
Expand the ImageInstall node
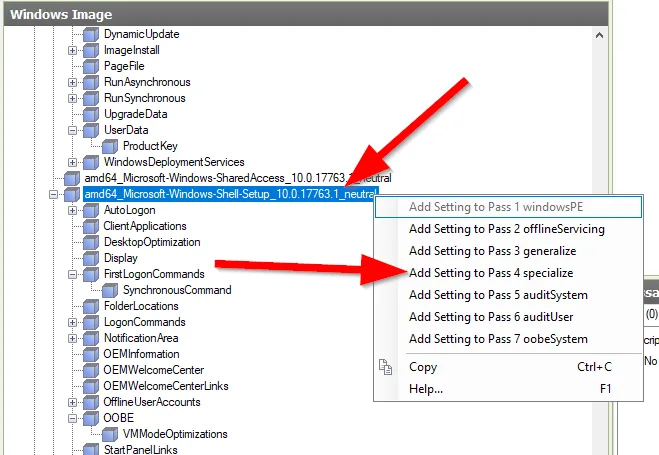(72, 50)
